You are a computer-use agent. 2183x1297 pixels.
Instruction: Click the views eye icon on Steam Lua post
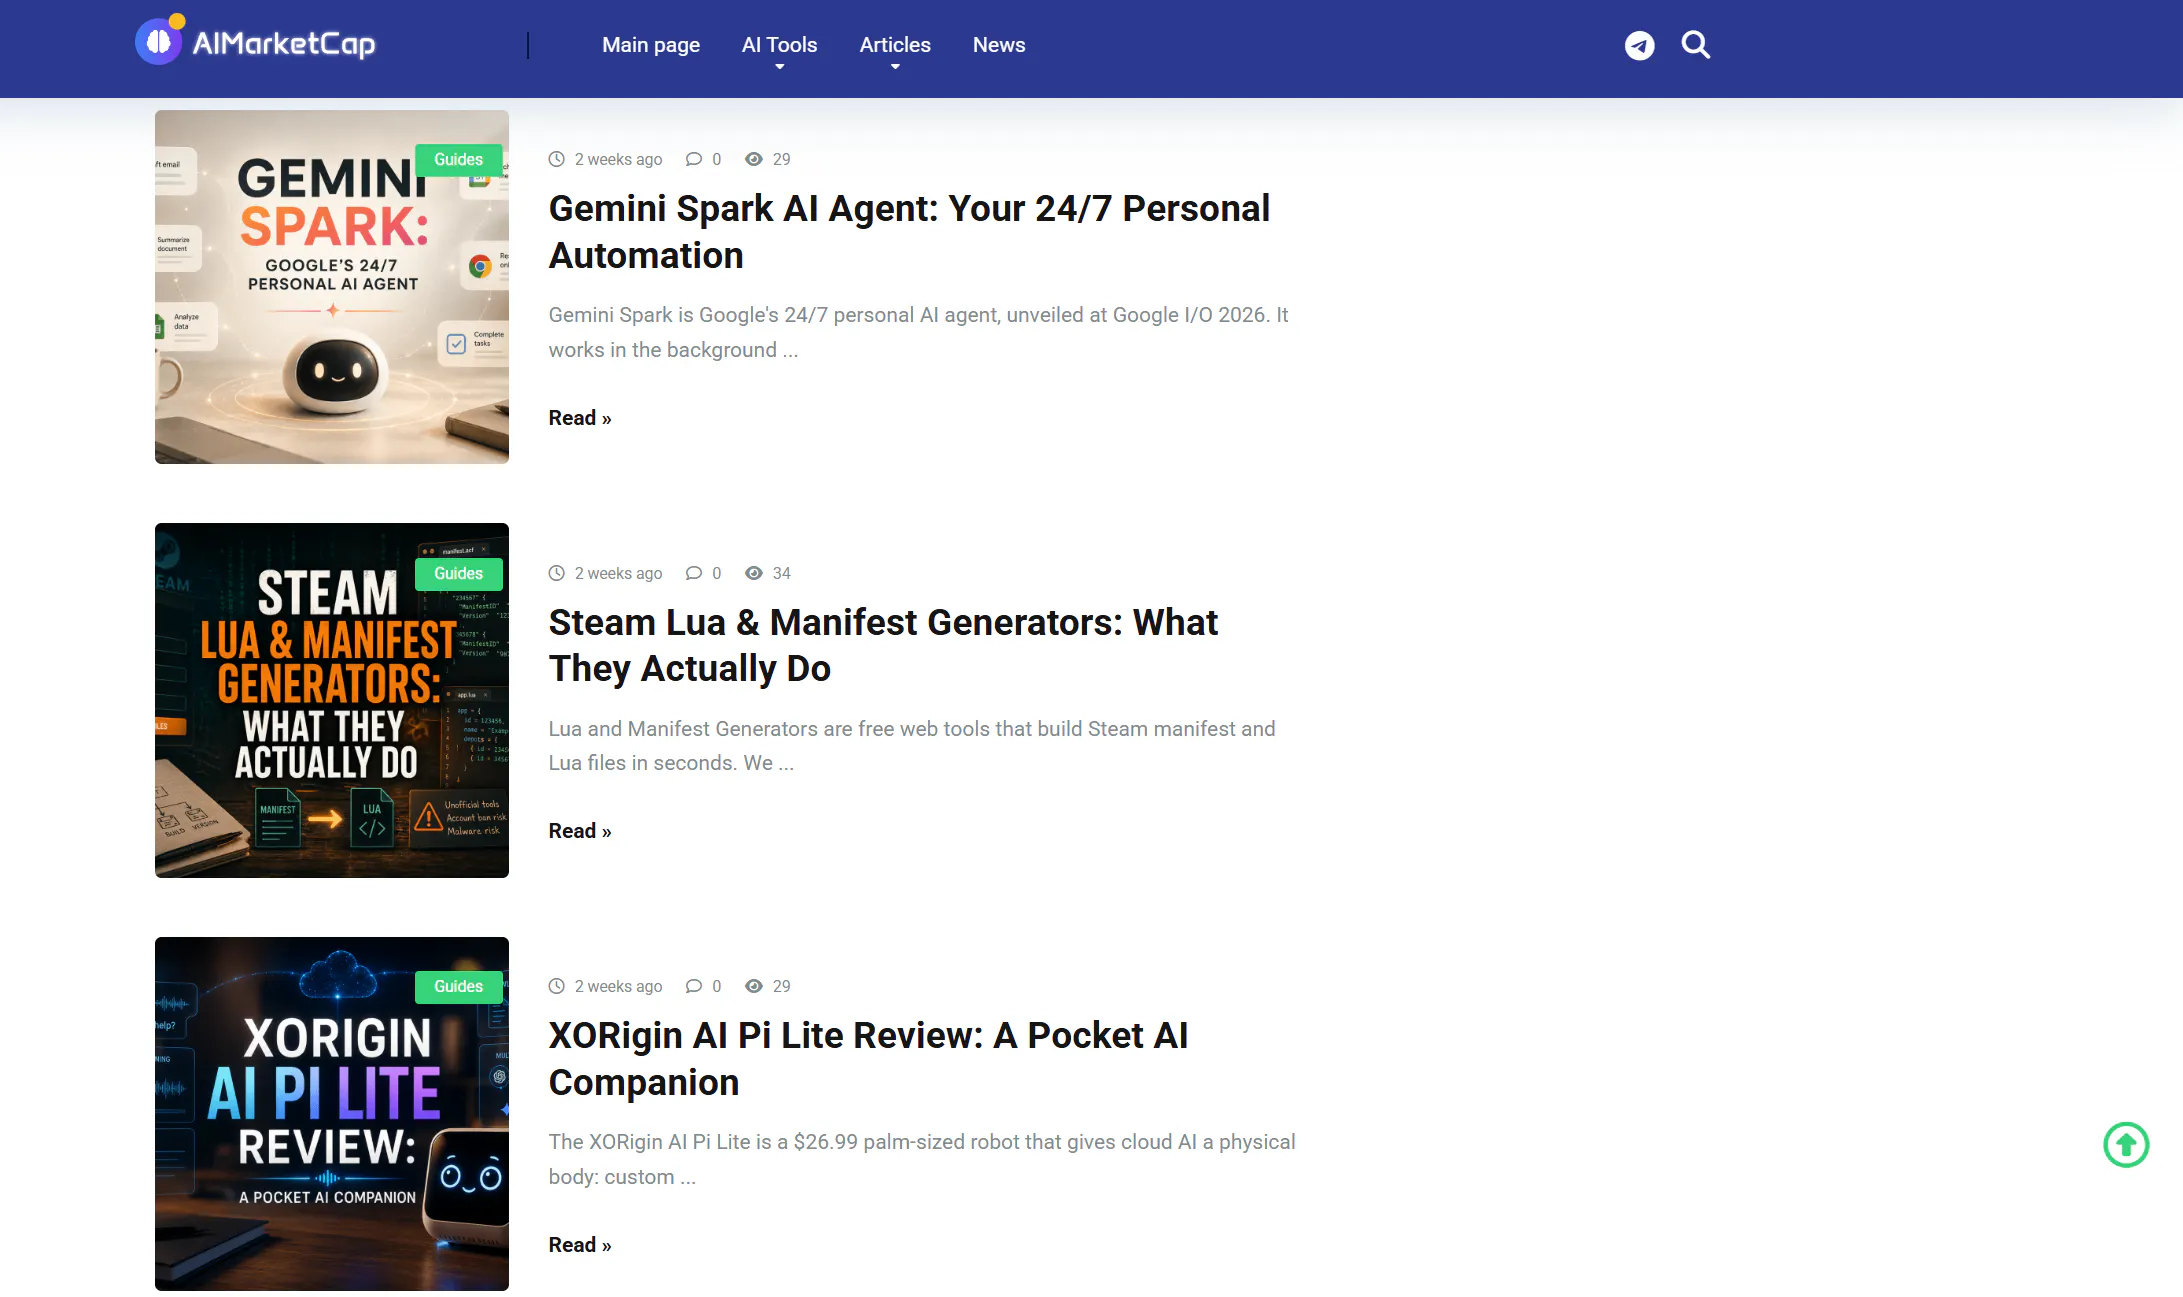pos(754,573)
